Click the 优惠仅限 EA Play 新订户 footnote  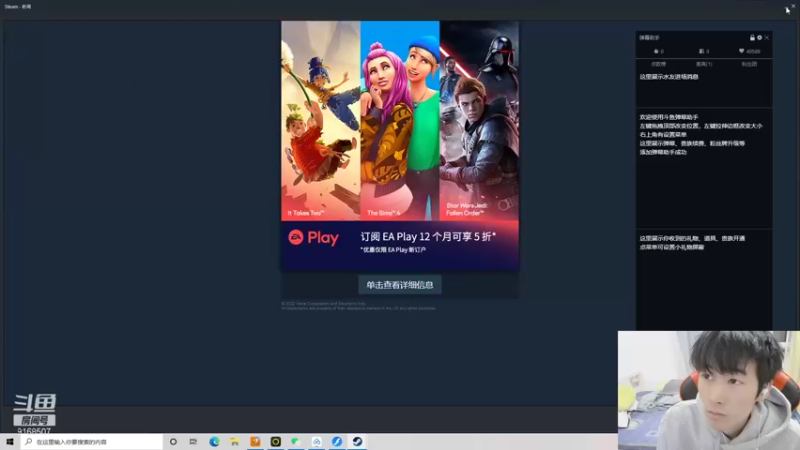tap(393, 250)
